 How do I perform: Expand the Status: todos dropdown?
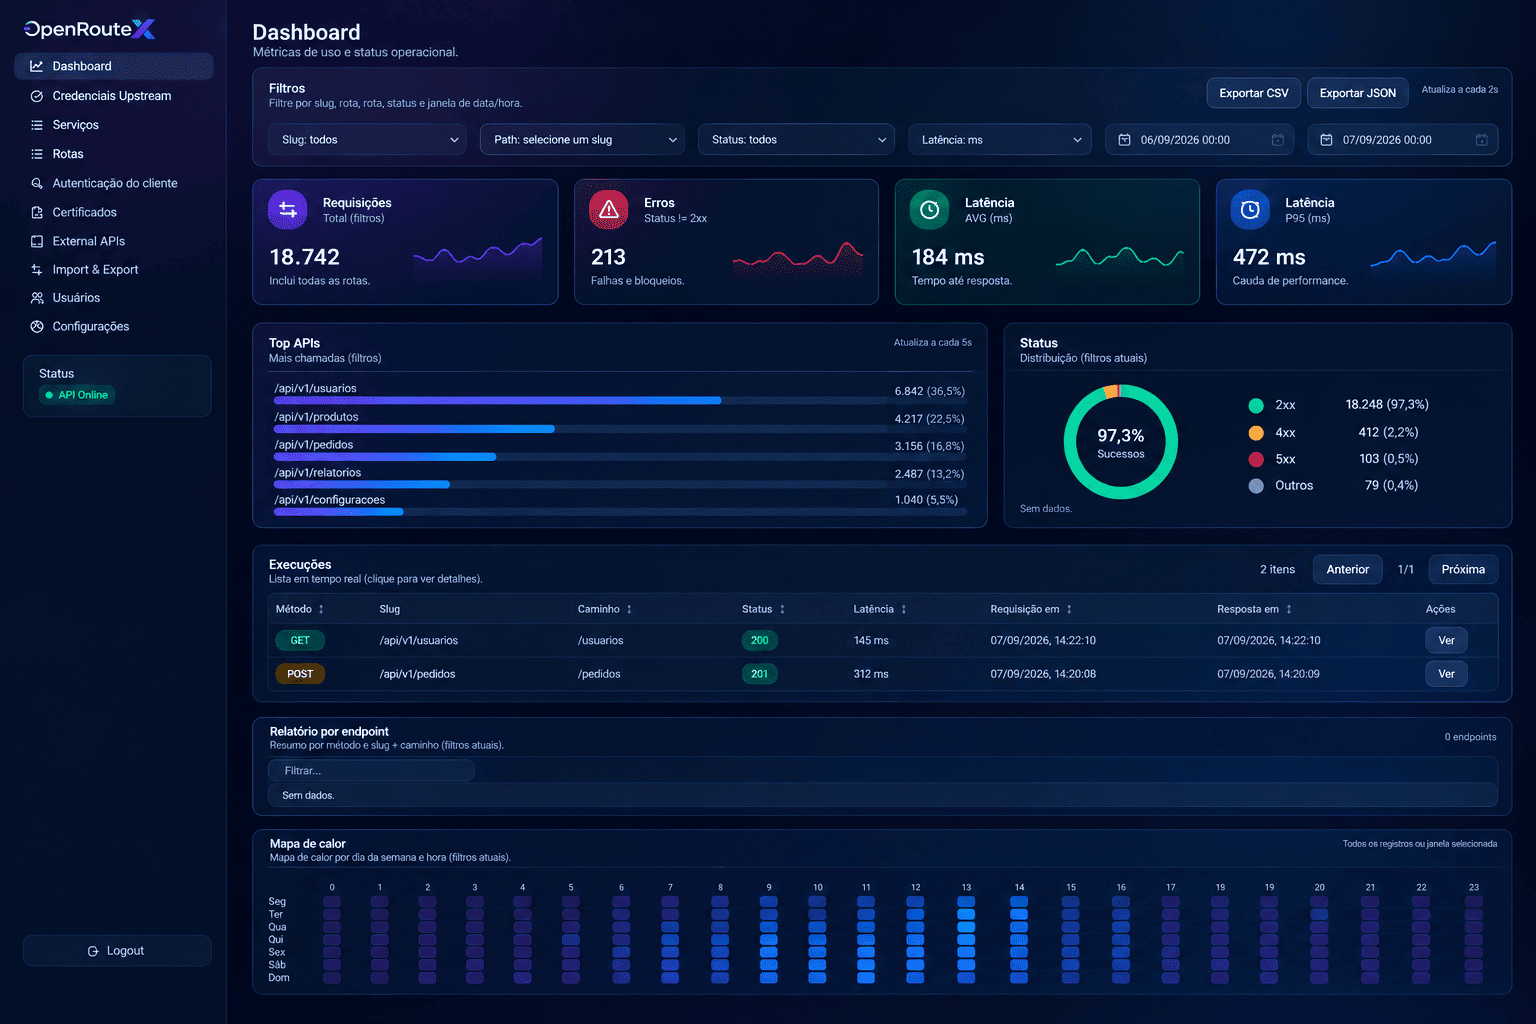[796, 140]
